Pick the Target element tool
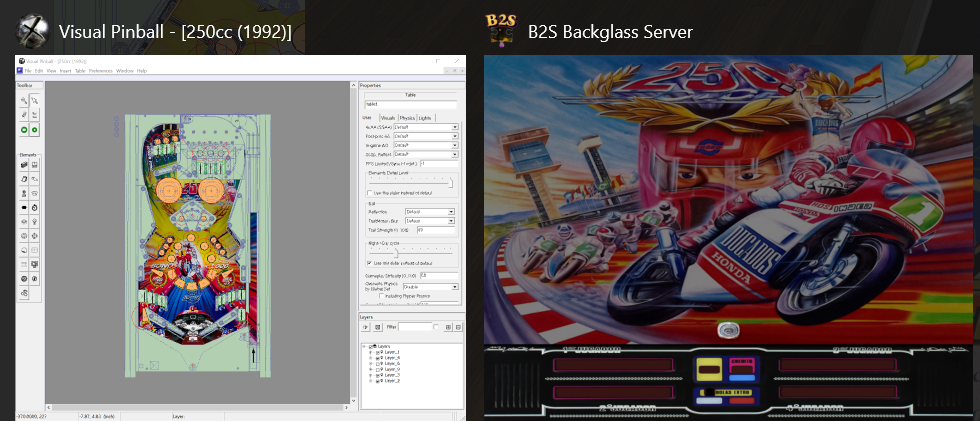 [x=35, y=236]
